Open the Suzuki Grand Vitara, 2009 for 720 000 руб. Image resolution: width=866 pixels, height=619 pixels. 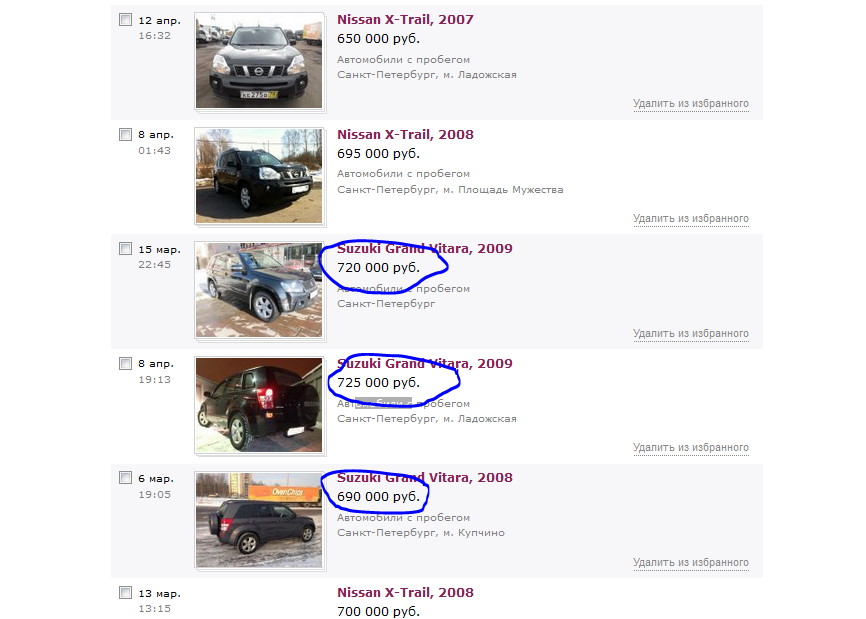pos(425,248)
